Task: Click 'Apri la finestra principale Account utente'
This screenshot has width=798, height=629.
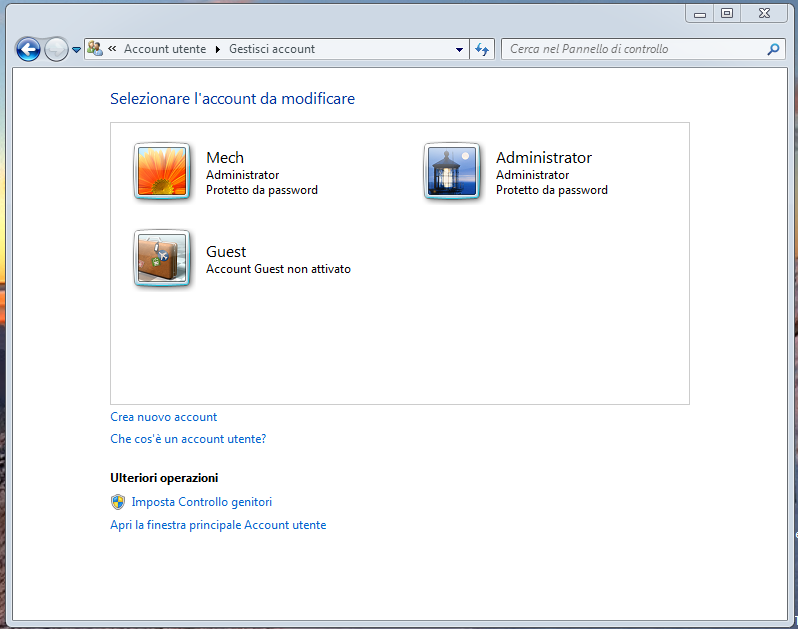Action: point(218,525)
